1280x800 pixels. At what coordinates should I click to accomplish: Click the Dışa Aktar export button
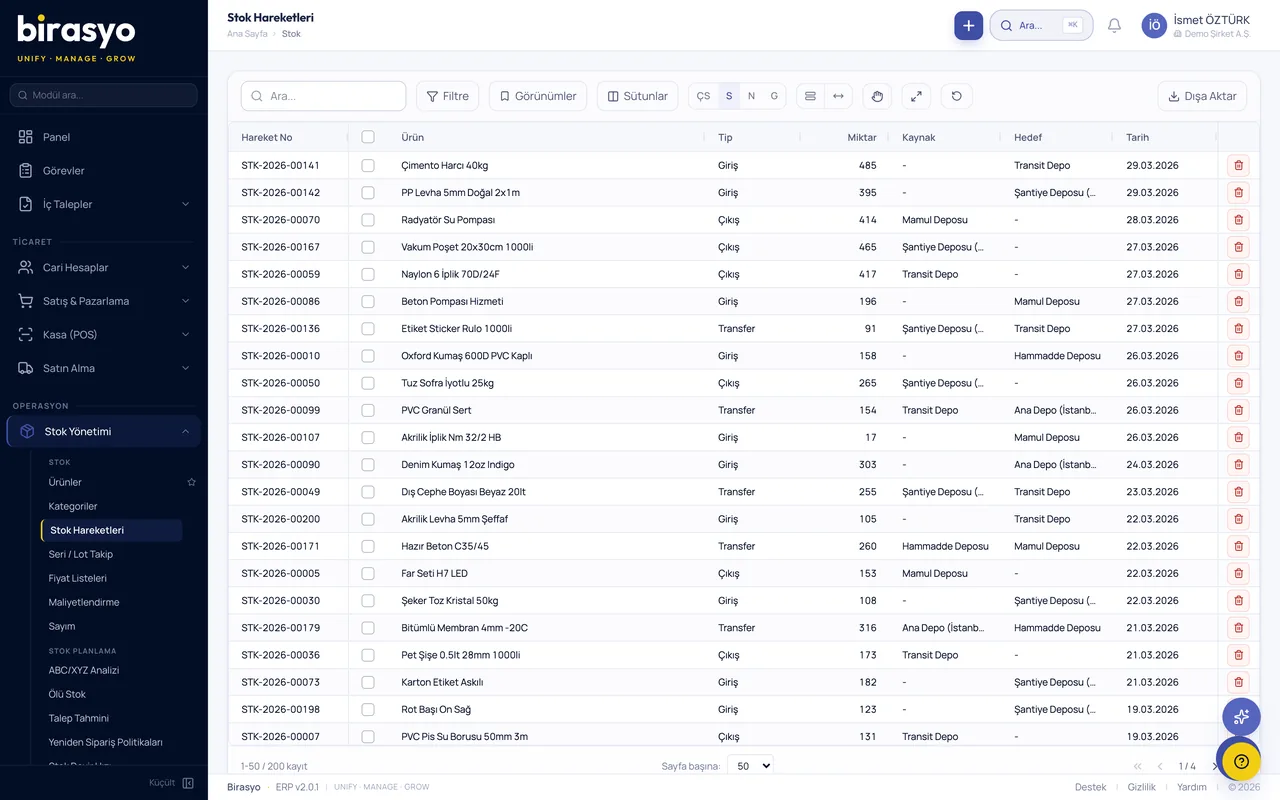tap(1202, 96)
